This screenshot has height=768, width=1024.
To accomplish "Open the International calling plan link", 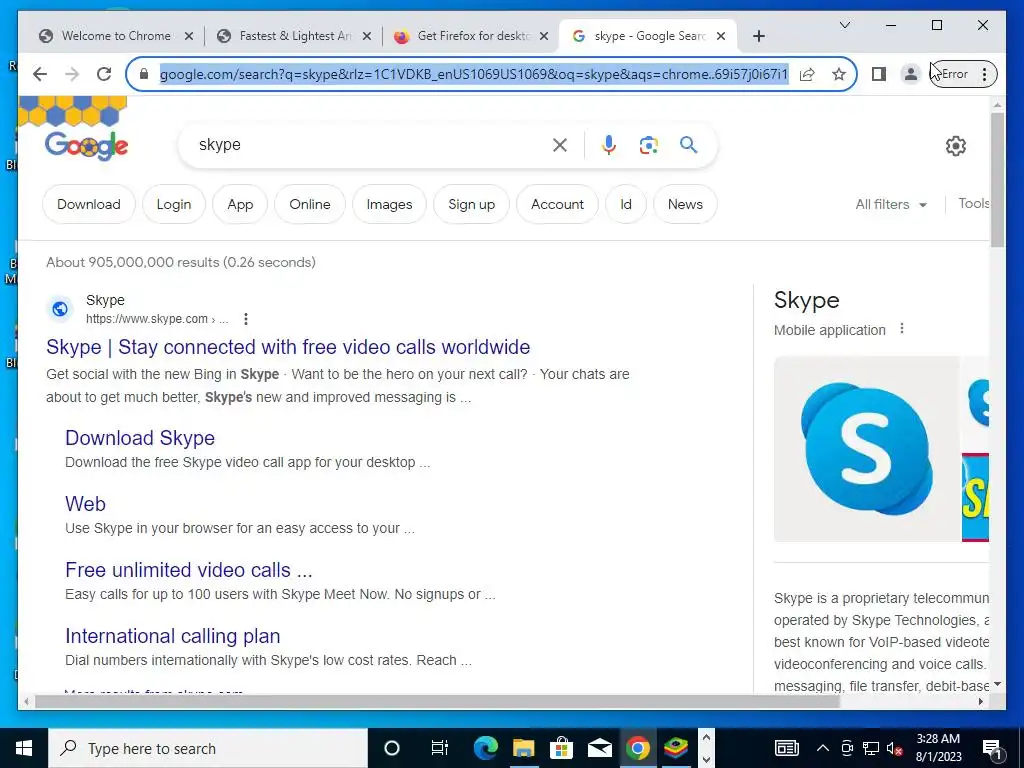I will tap(172, 635).
